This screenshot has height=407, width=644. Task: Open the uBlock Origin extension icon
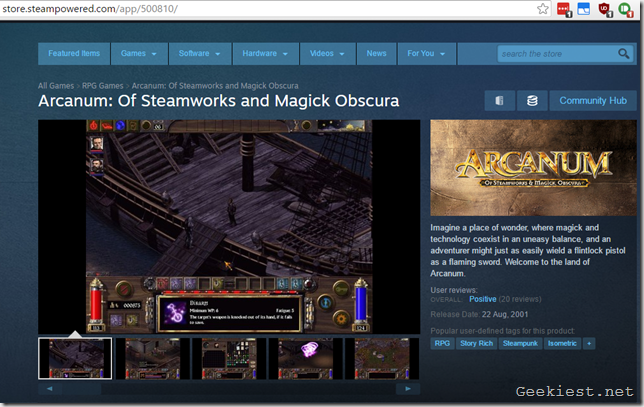(x=604, y=9)
